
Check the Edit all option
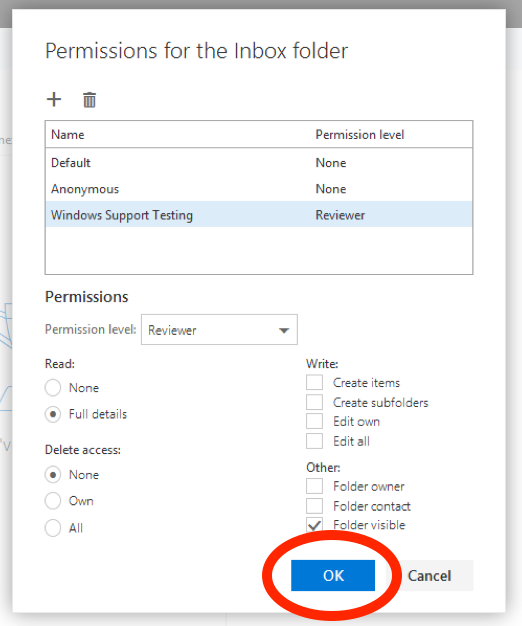coord(314,441)
